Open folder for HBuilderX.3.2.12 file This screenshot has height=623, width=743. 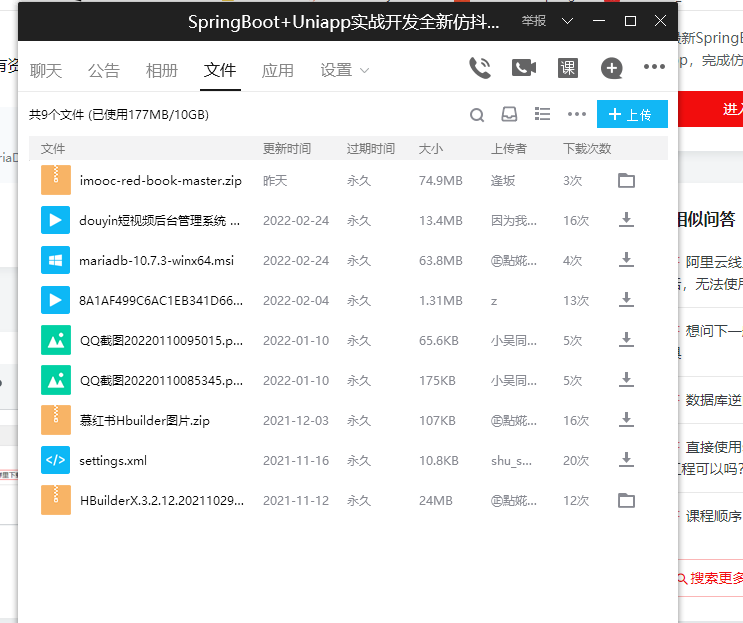[x=626, y=500]
